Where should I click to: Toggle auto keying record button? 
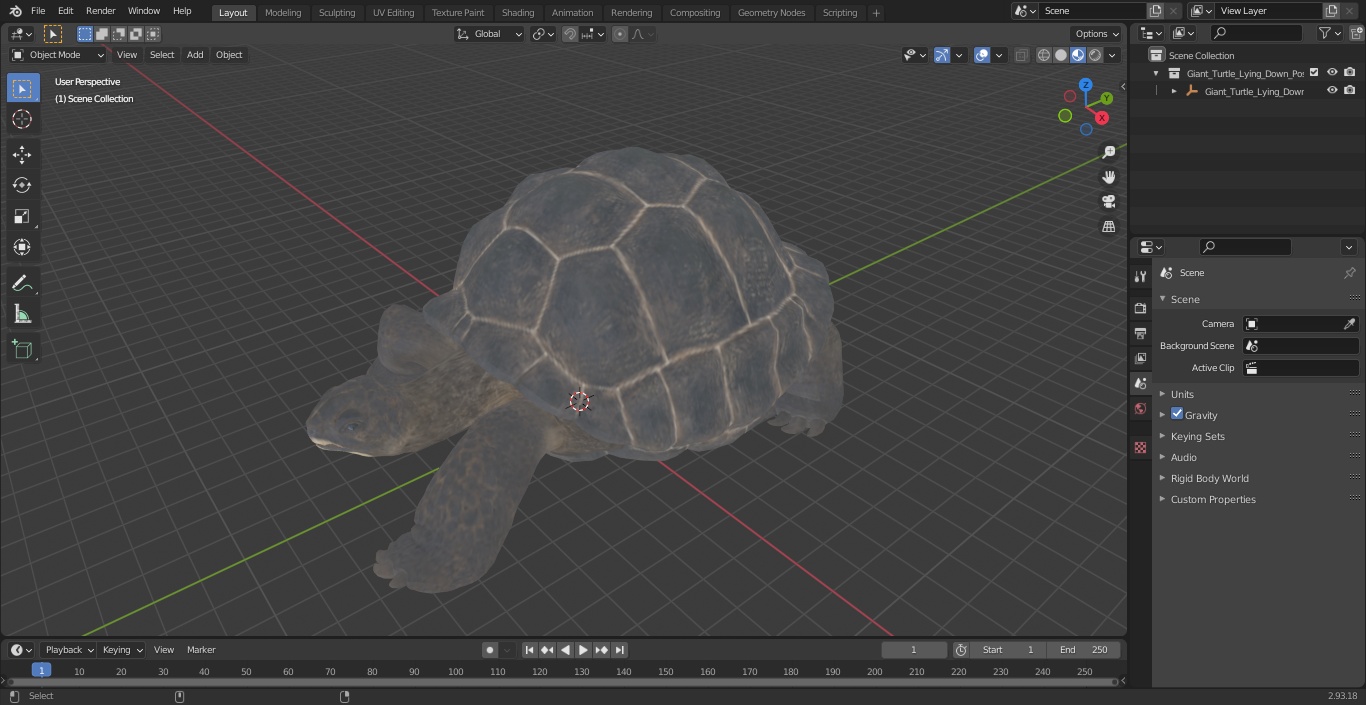point(490,650)
